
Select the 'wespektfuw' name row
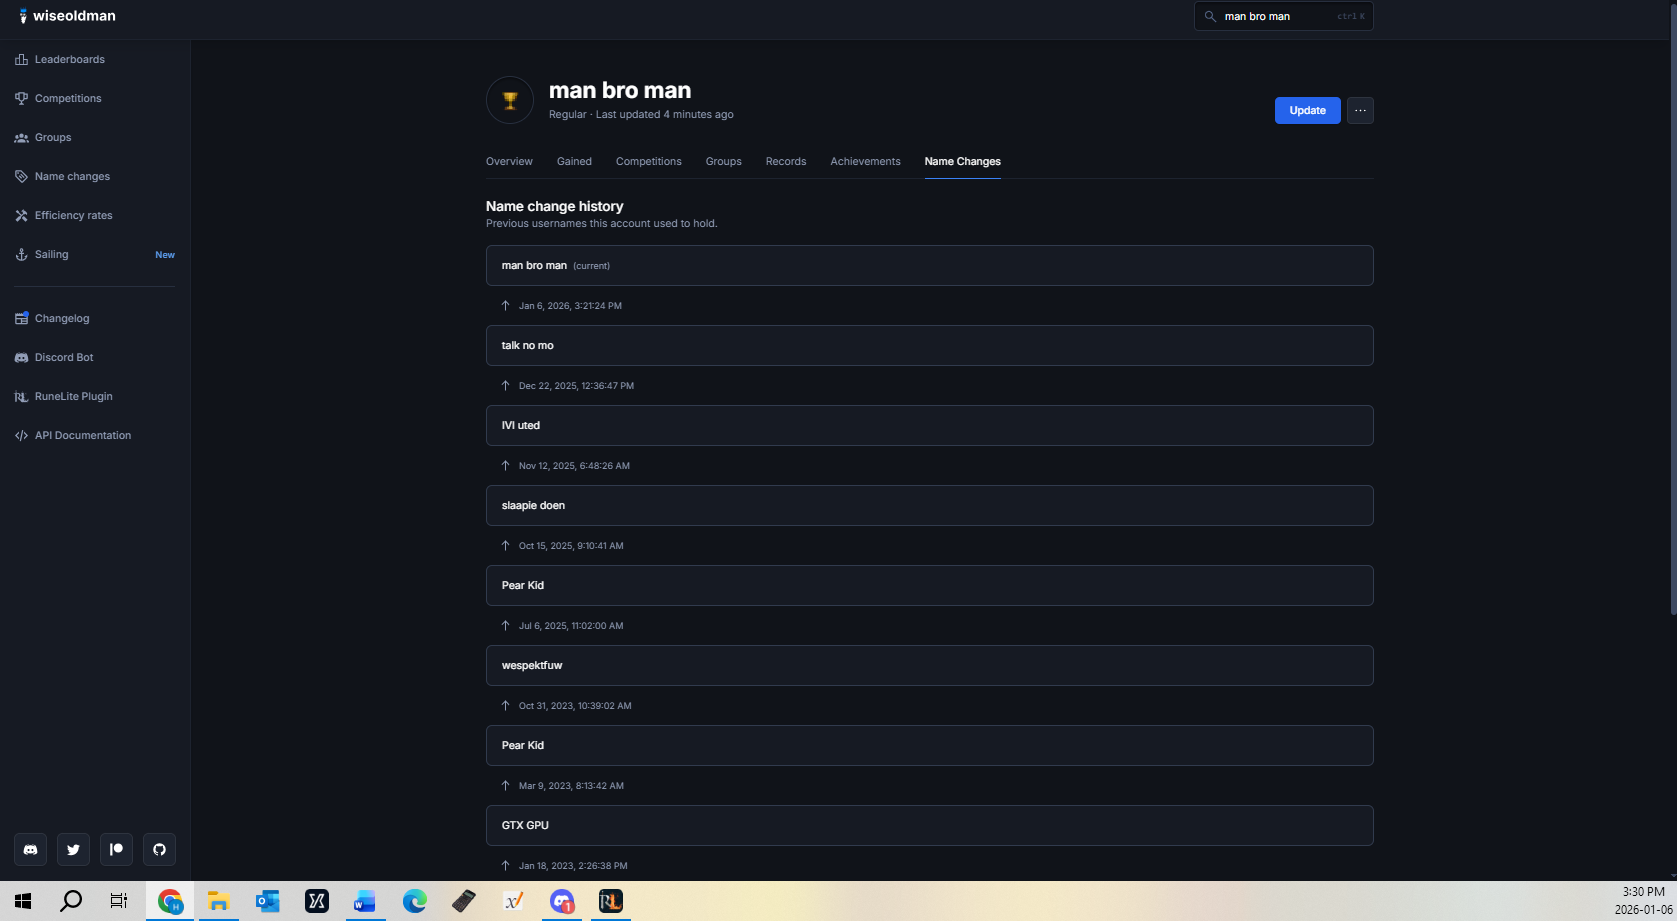coord(929,665)
